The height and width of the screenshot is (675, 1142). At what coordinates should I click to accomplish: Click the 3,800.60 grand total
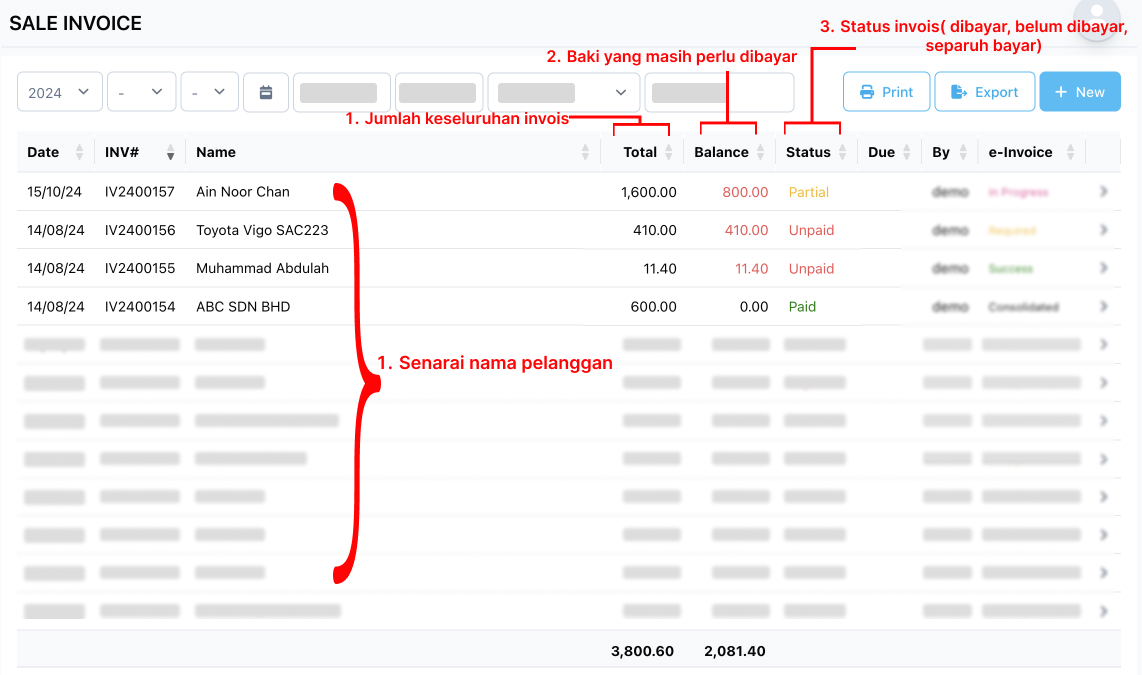point(642,651)
